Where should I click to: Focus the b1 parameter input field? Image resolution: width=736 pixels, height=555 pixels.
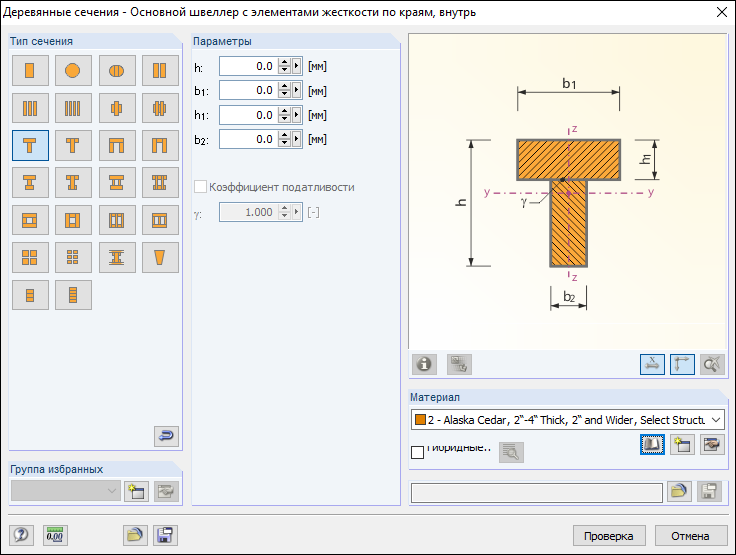249,90
